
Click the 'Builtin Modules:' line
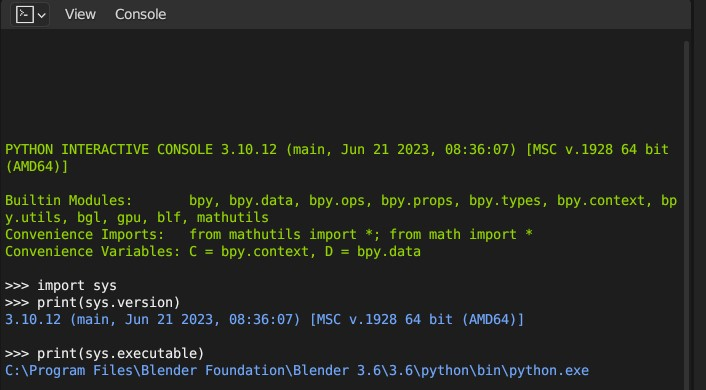click(341, 200)
